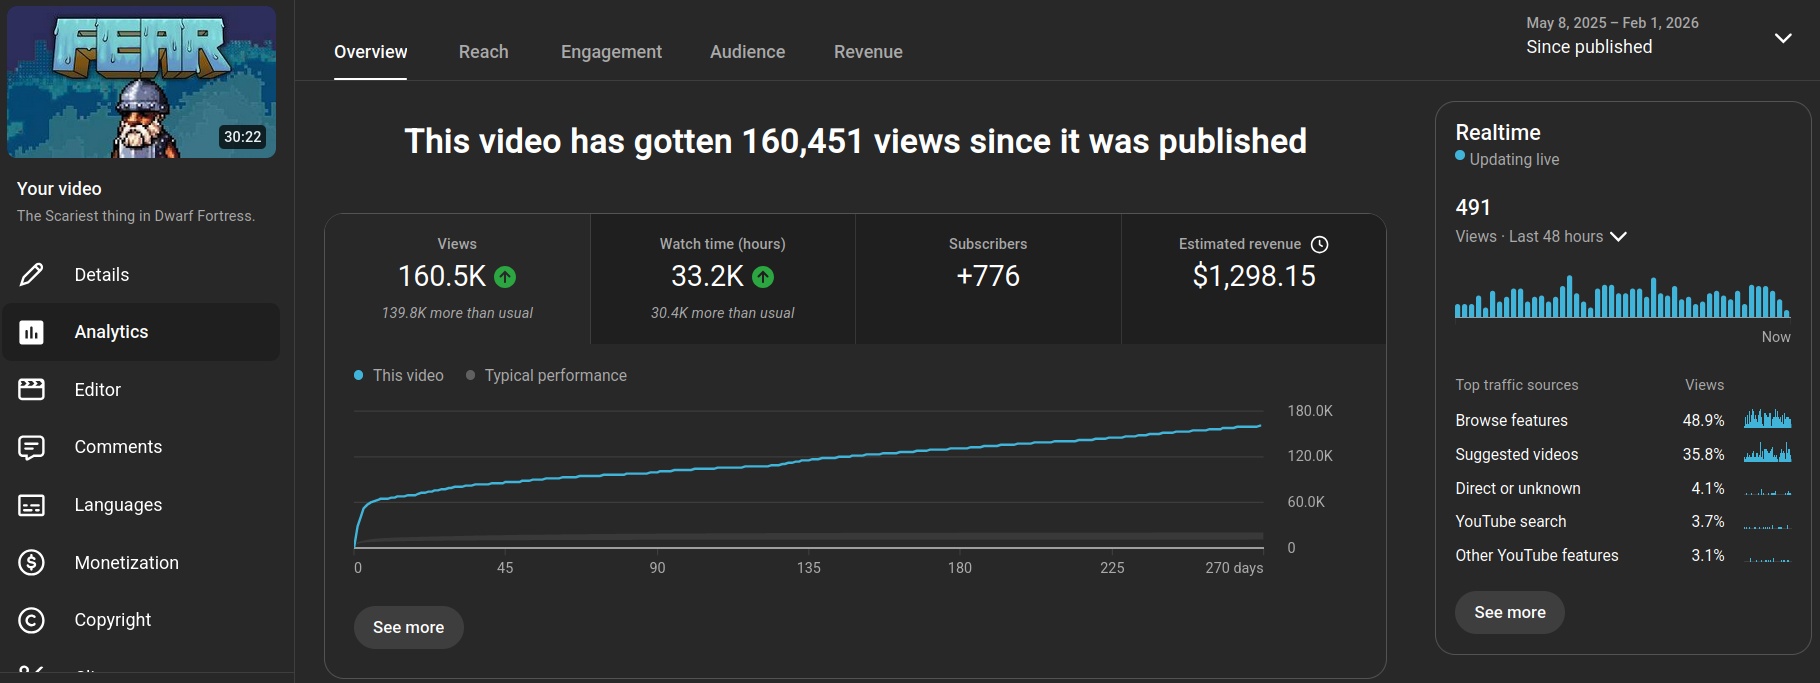The width and height of the screenshot is (1820, 683).
Task: Click the Details pencil icon
Action: point(32,274)
